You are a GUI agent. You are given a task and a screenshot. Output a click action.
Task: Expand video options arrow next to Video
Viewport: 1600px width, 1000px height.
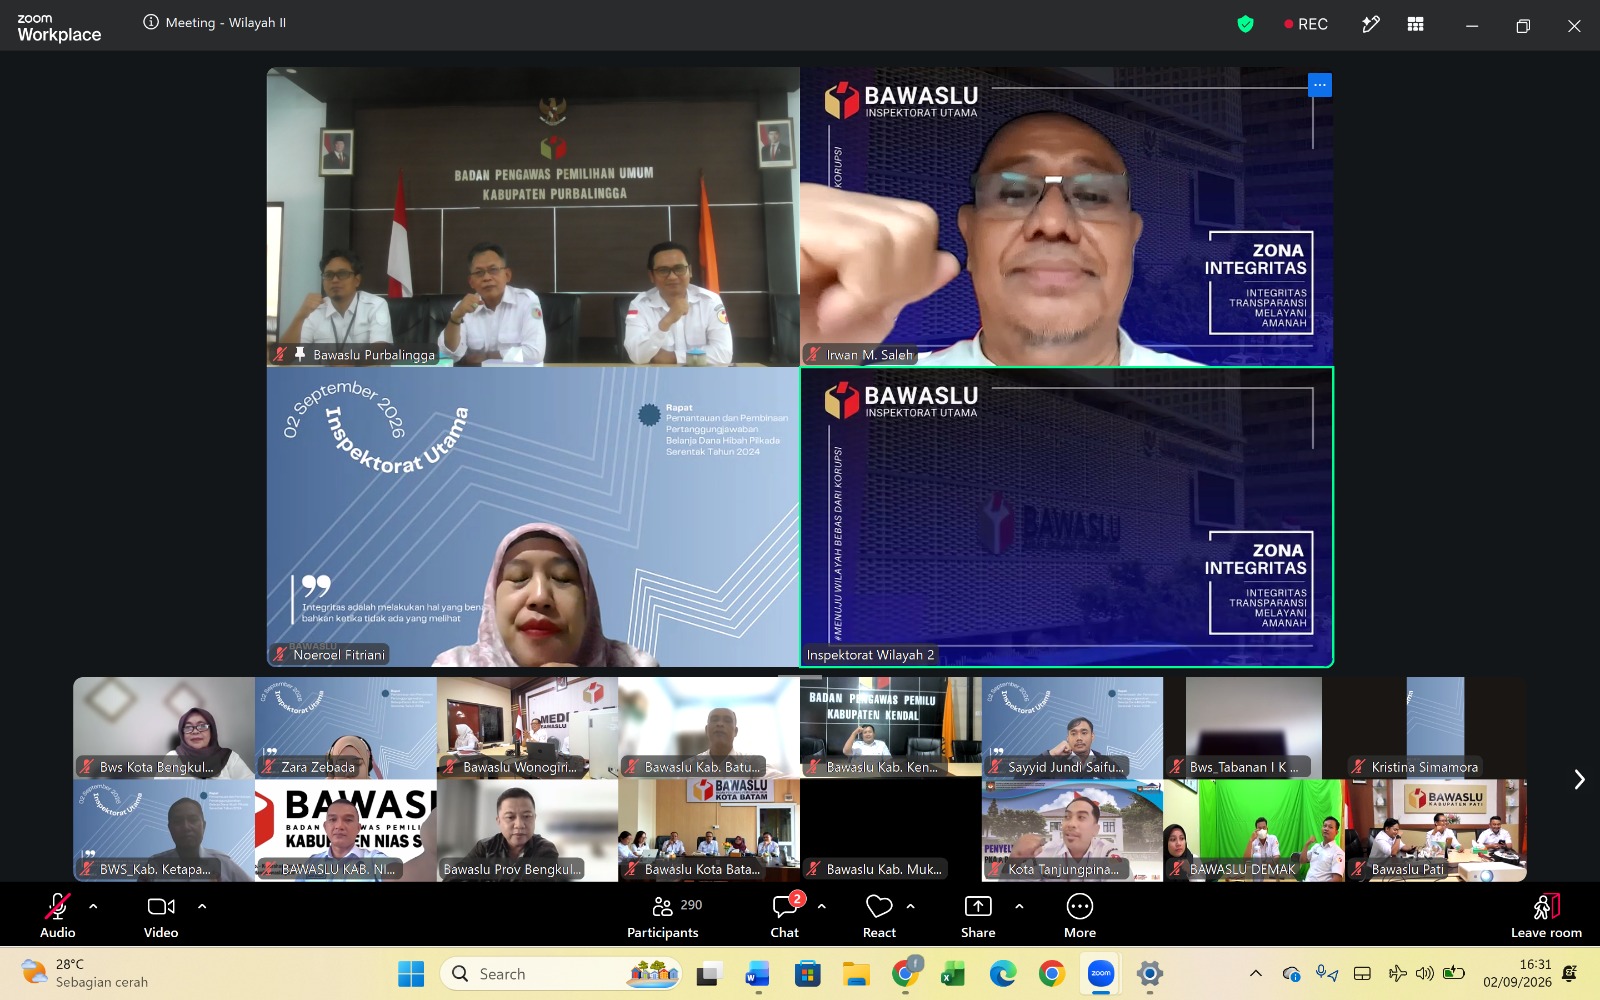tap(202, 906)
